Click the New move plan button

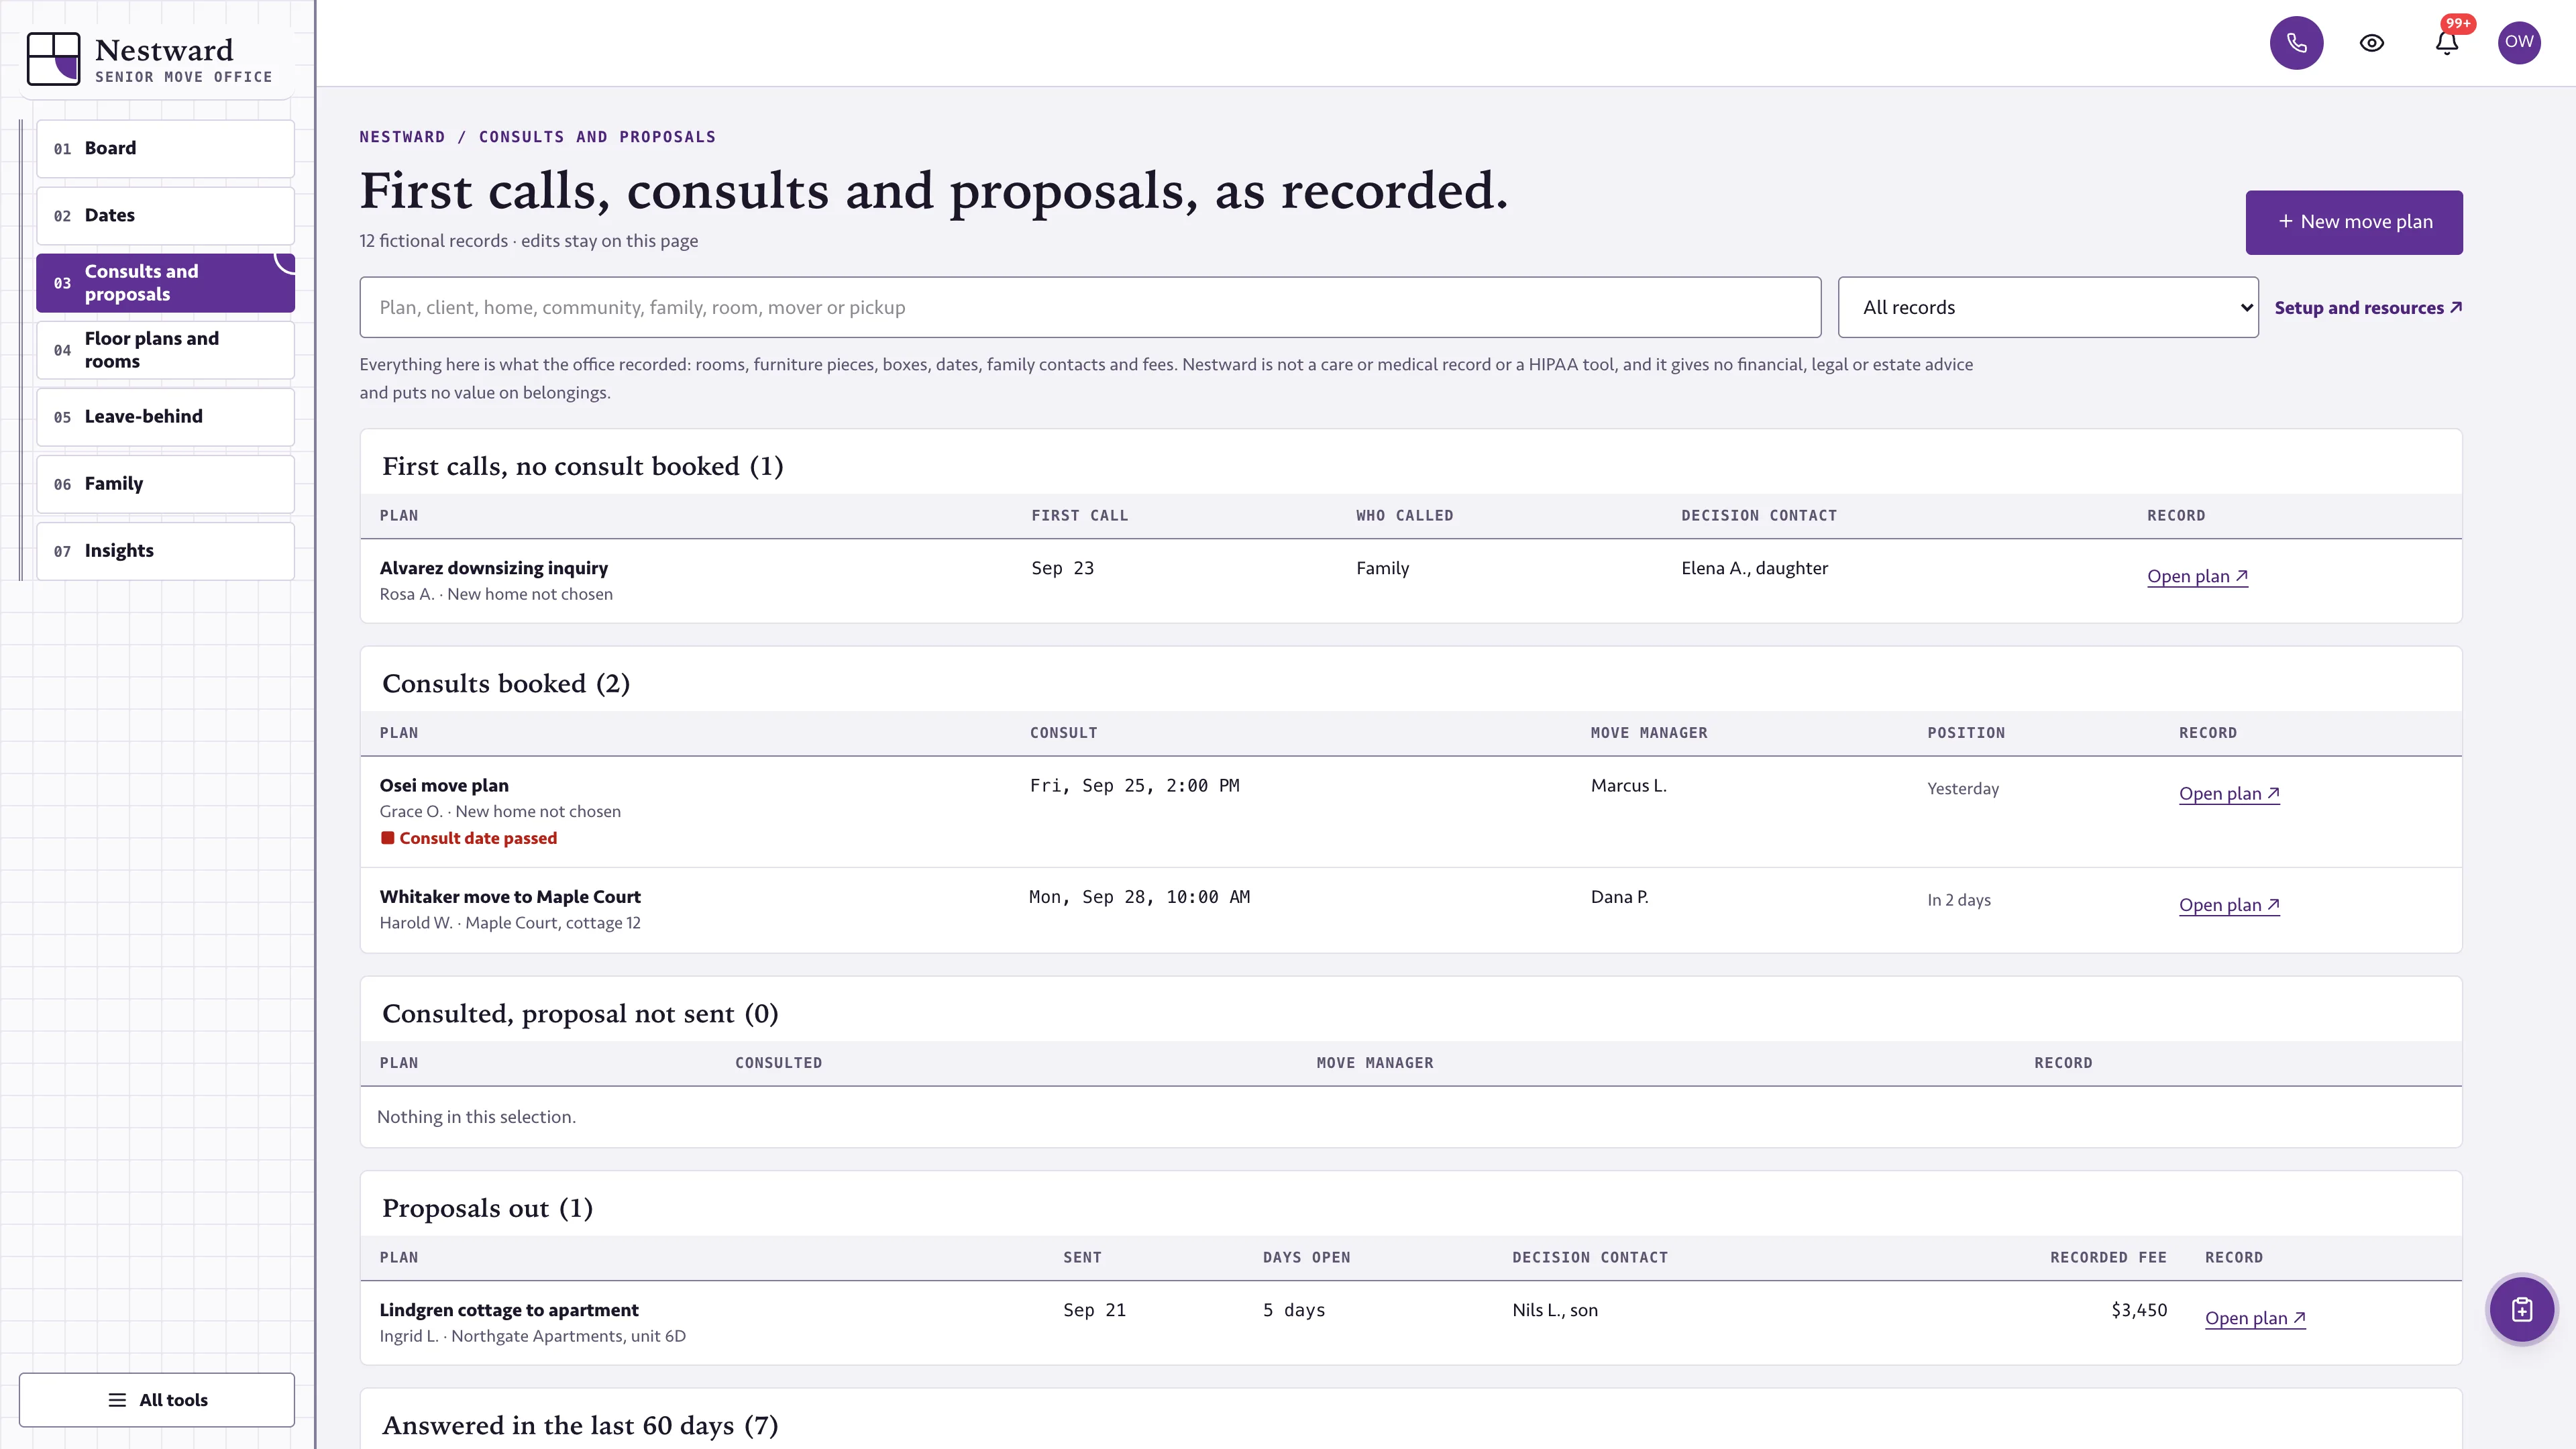tap(2354, 222)
